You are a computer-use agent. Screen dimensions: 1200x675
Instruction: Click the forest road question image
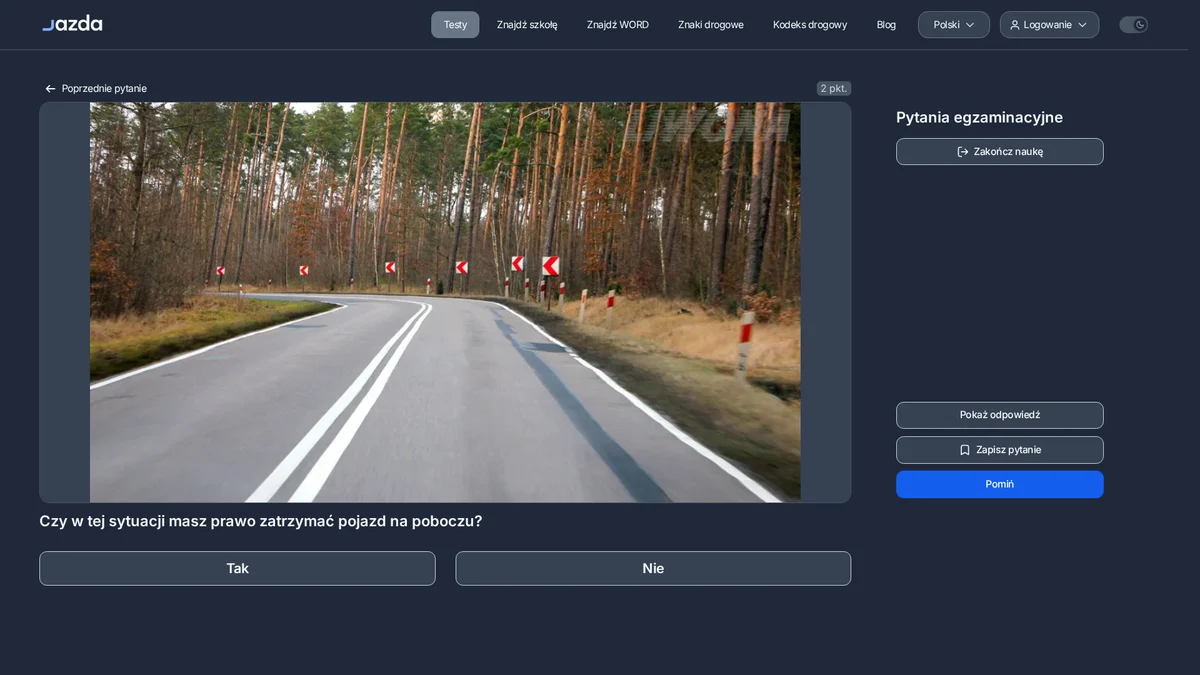coord(445,302)
